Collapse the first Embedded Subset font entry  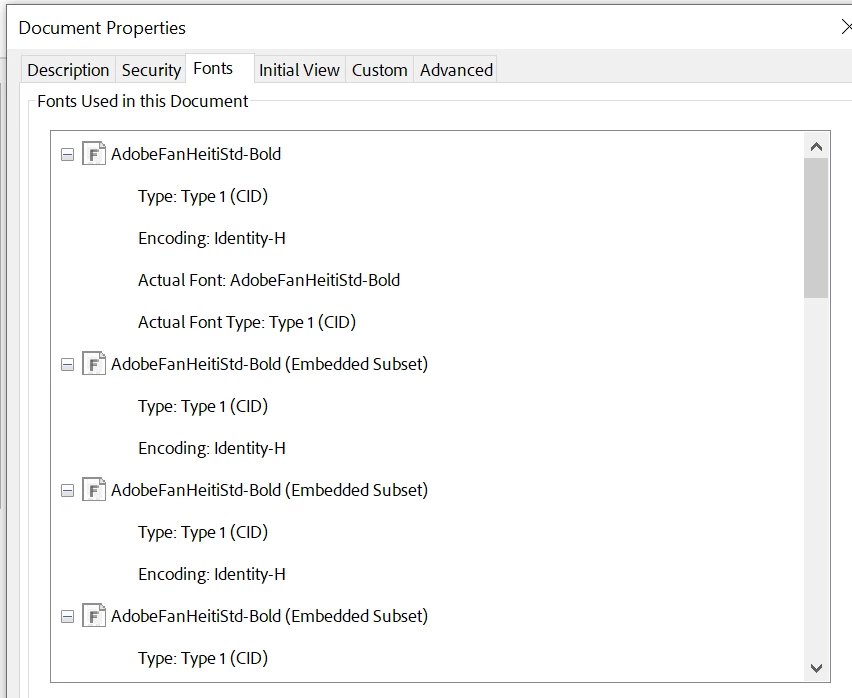(67, 364)
